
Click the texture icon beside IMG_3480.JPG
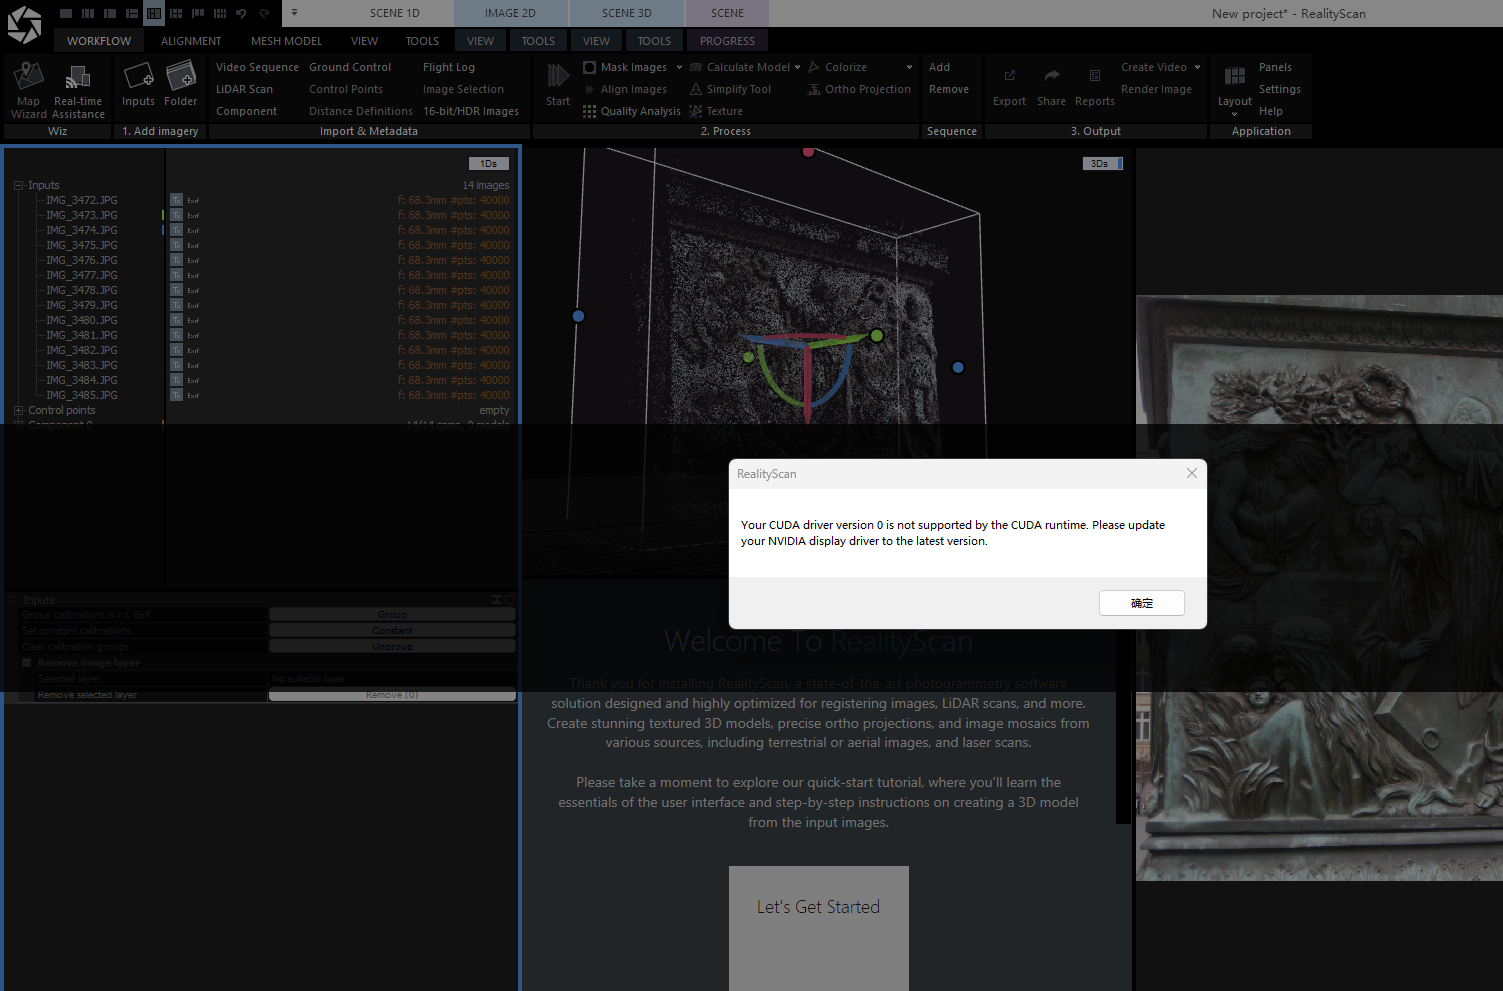tap(176, 320)
